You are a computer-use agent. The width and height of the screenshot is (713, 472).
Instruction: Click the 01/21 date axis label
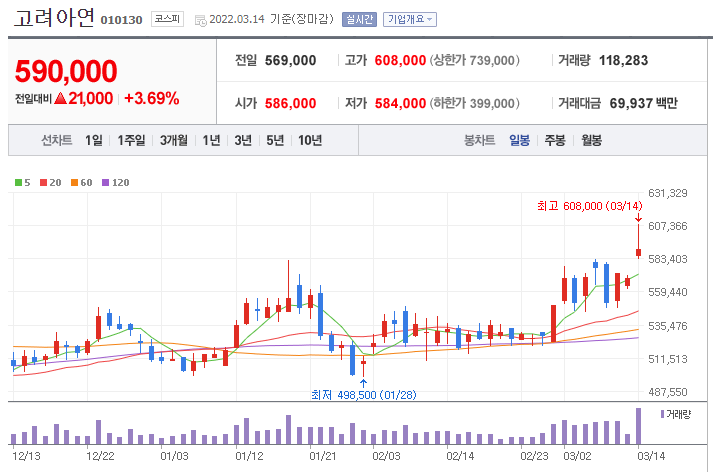pyautogui.click(x=323, y=456)
